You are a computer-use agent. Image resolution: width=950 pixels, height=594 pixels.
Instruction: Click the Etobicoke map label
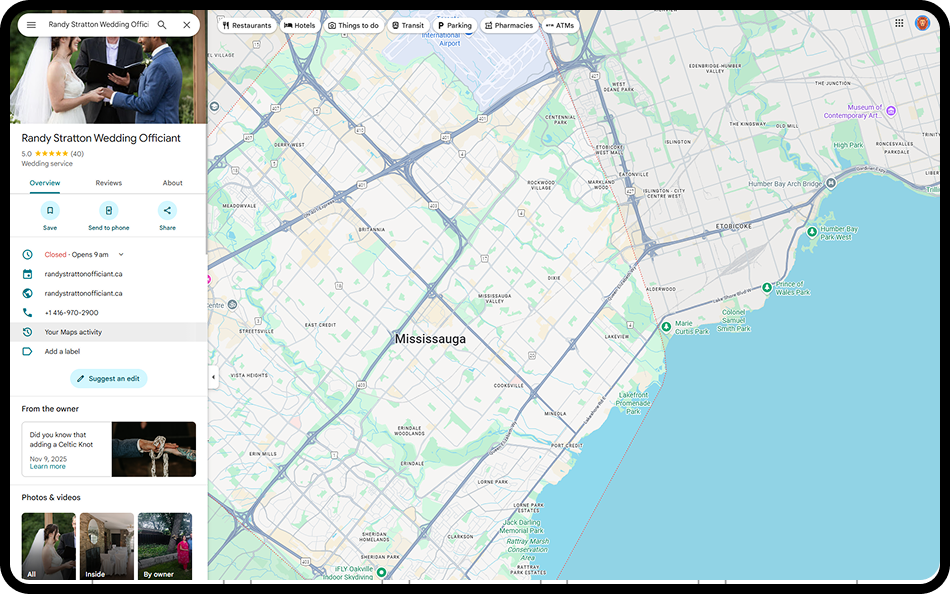[733, 226]
